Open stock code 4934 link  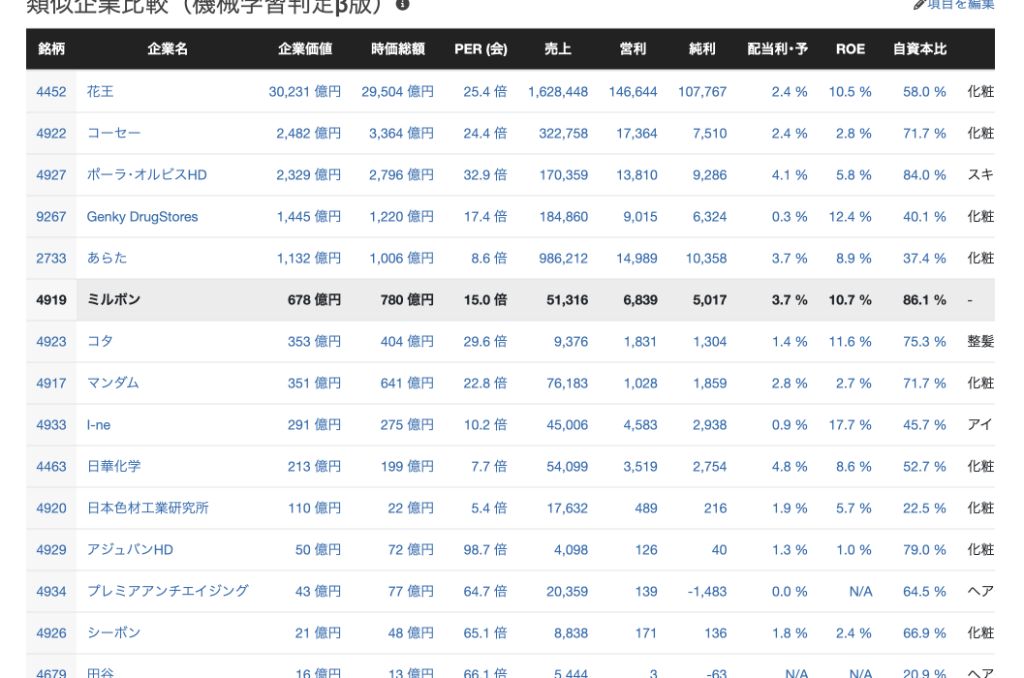point(51,592)
